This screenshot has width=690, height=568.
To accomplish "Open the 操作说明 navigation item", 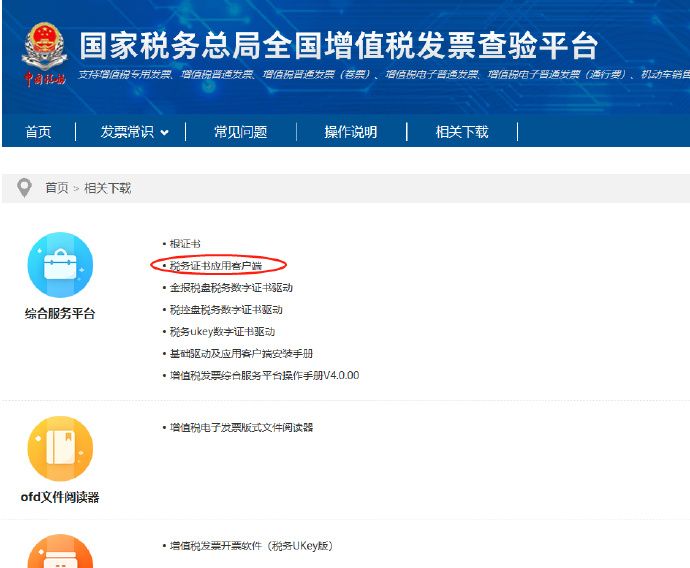I will pos(351,132).
